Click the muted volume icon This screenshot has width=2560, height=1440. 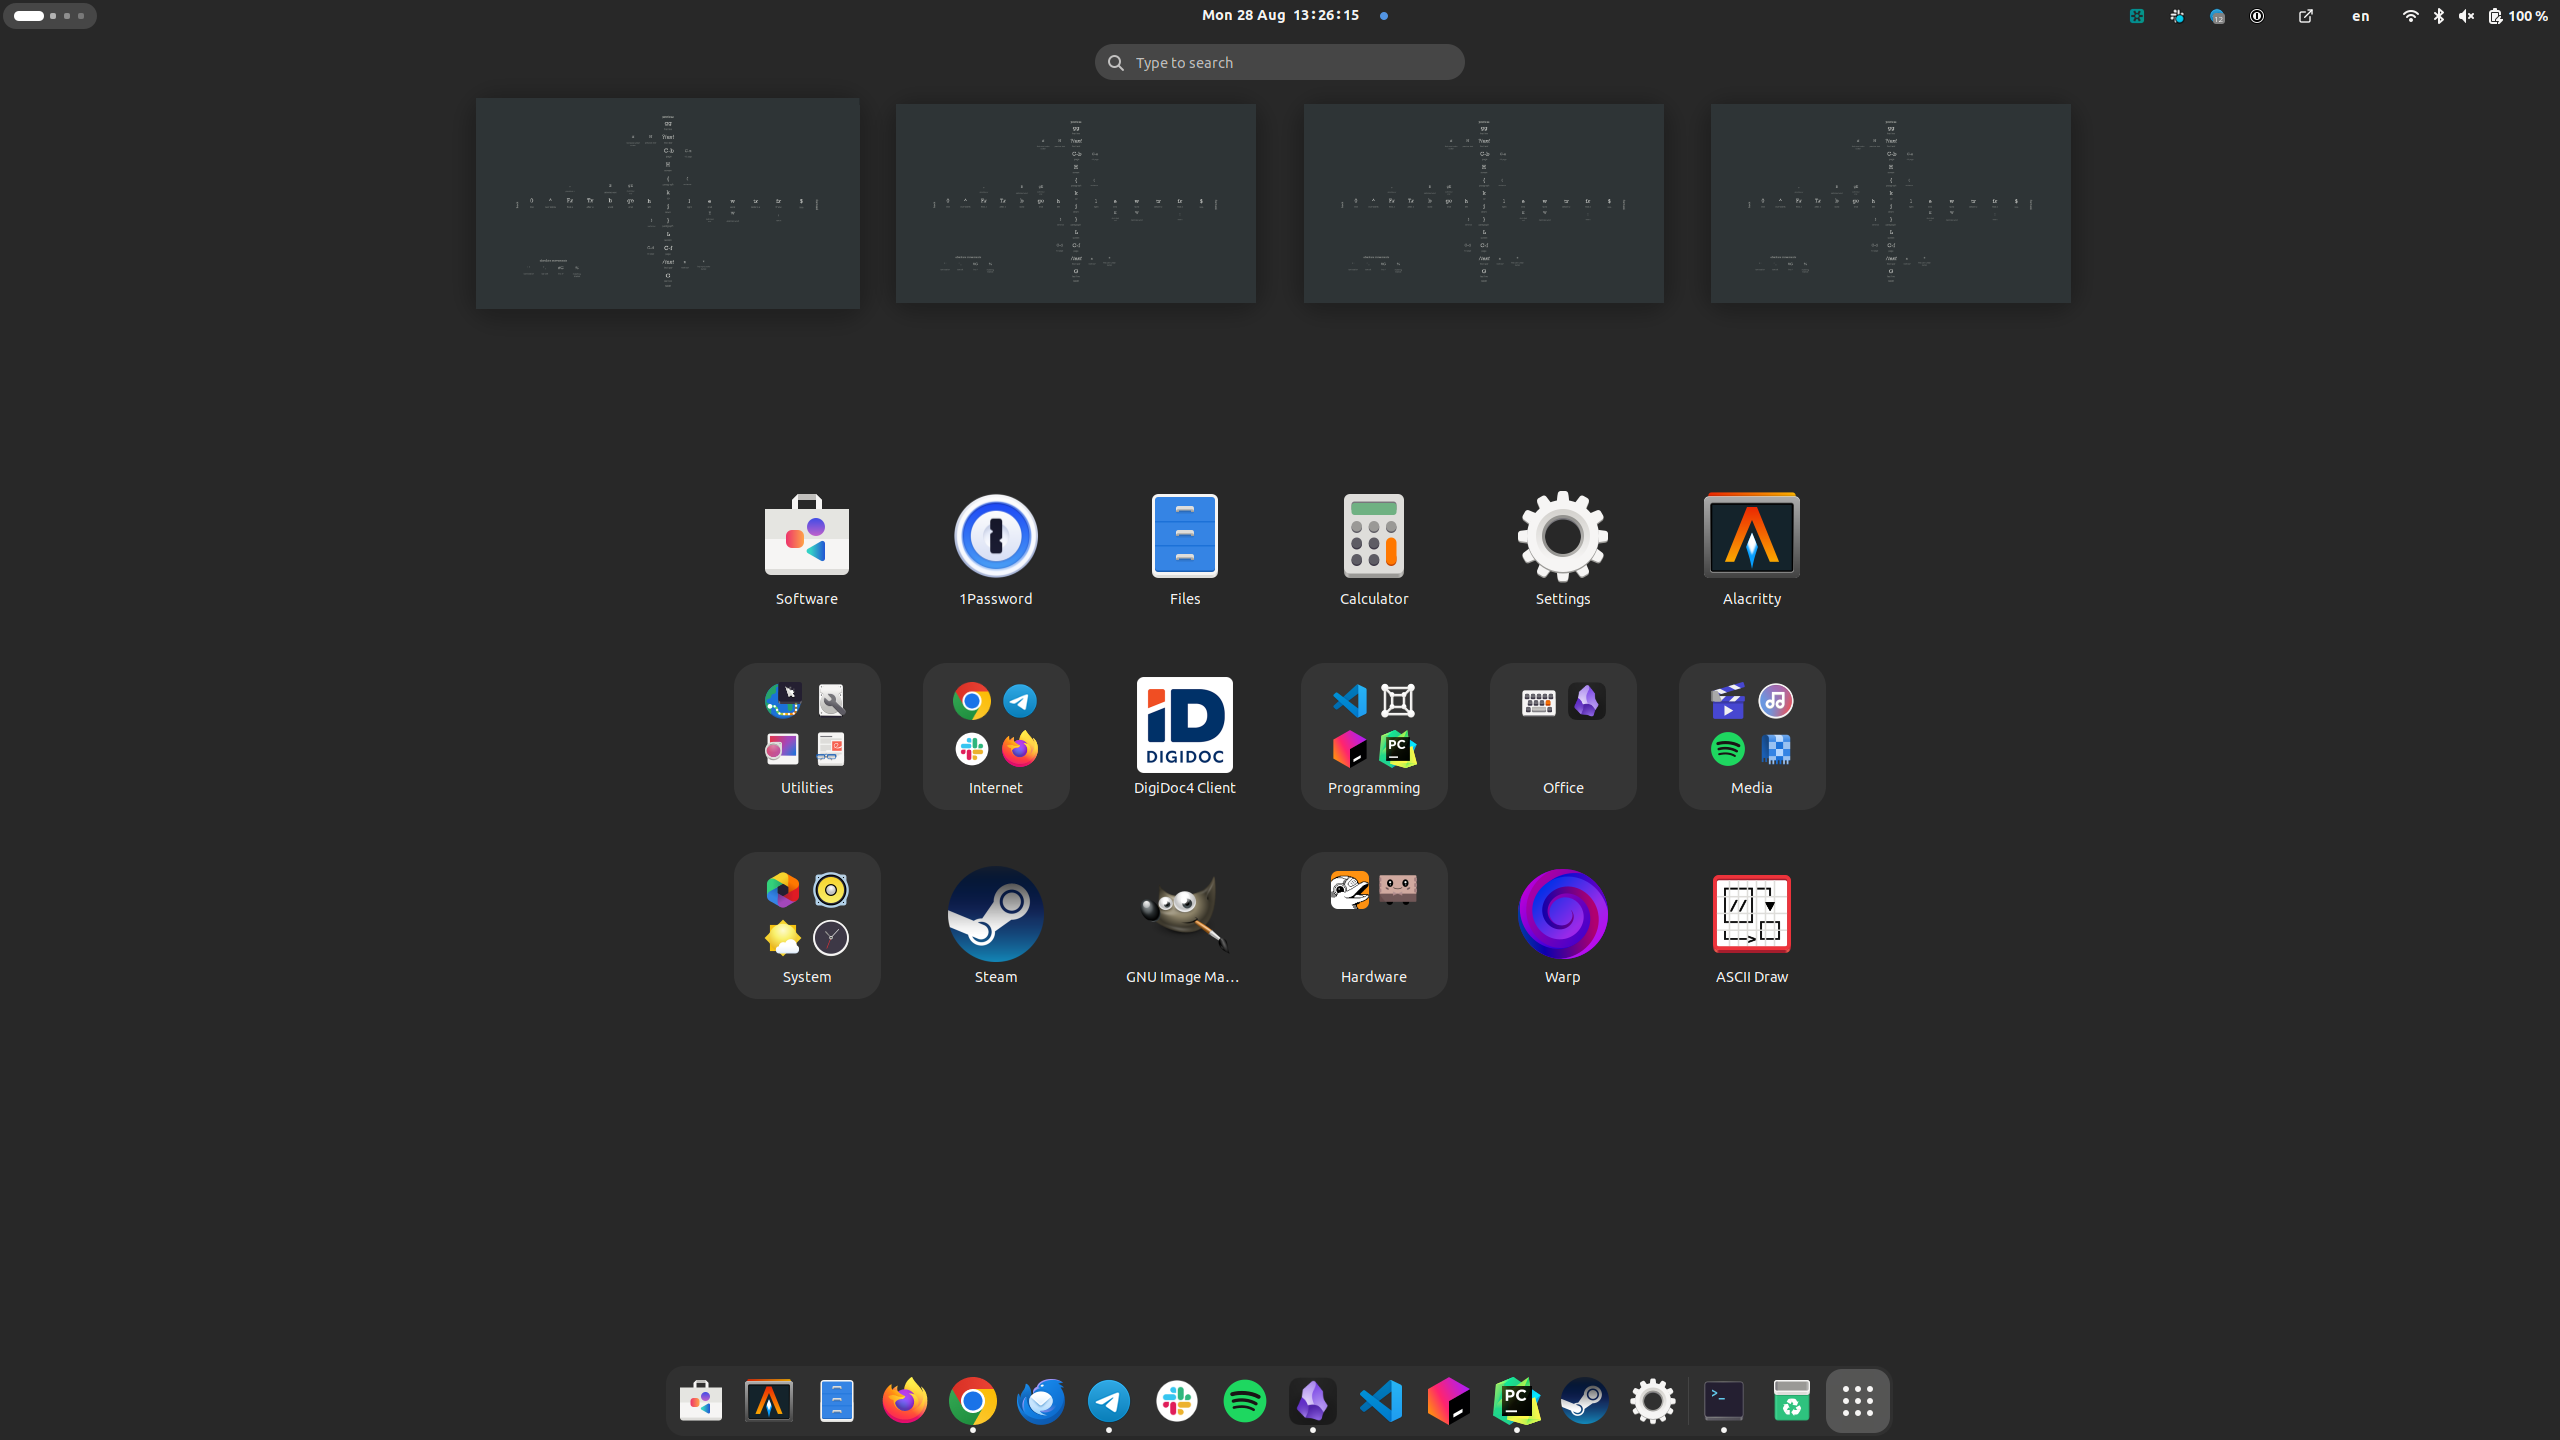click(x=2467, y=16)
